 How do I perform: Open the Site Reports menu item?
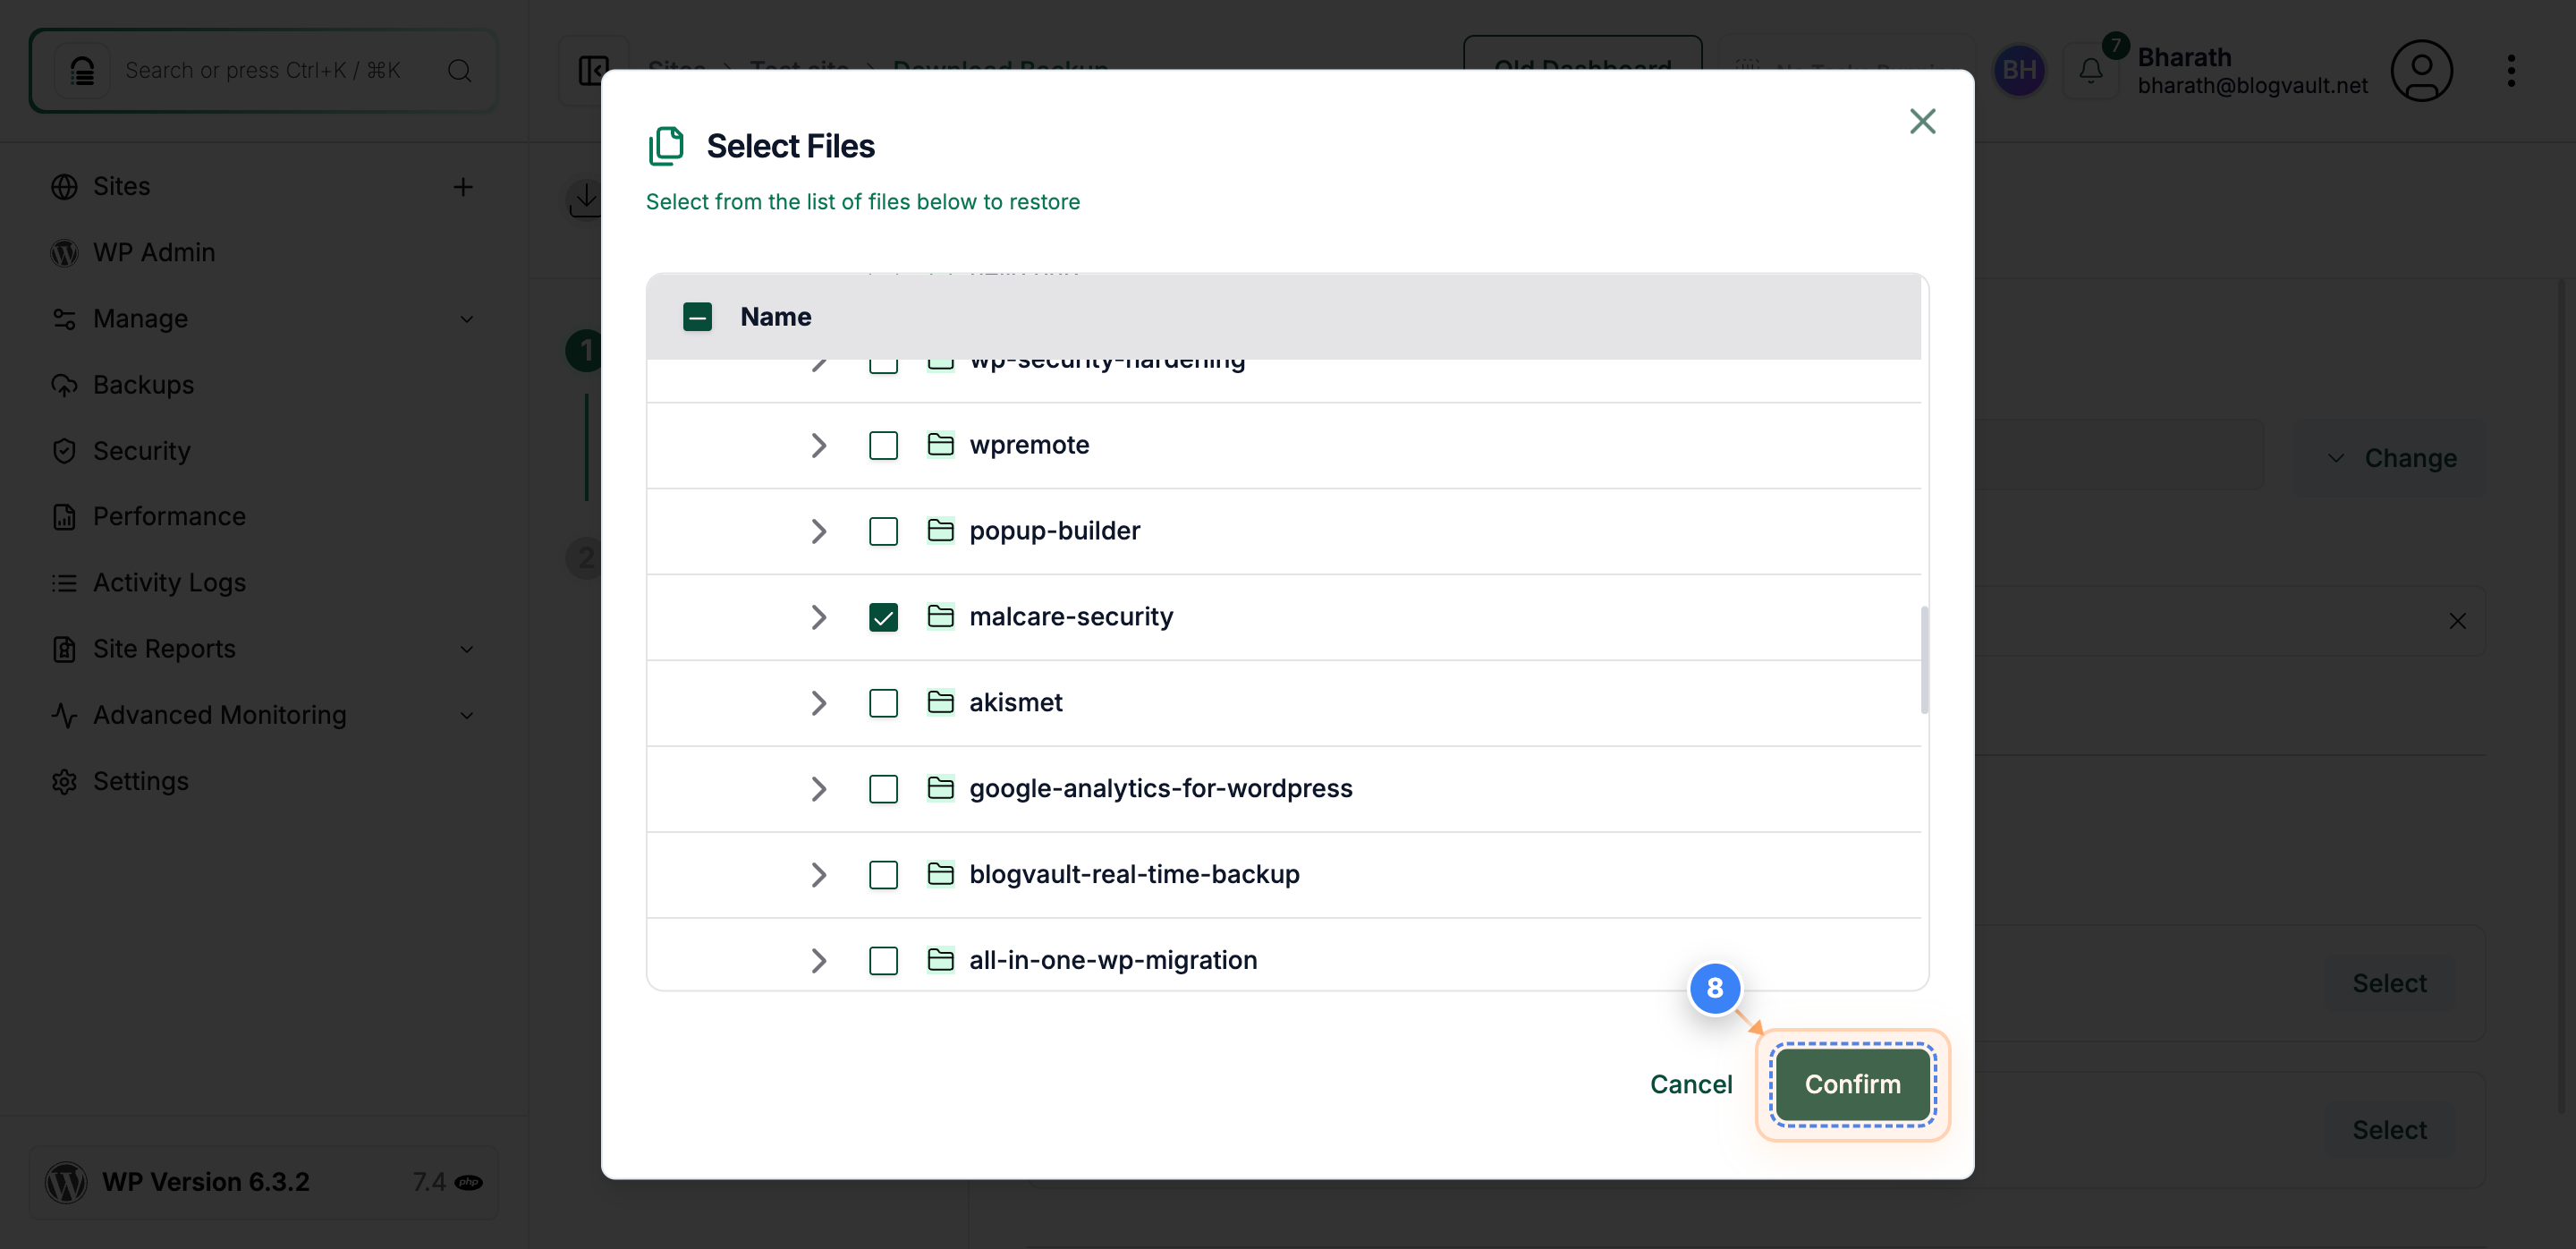coord(163,648)
